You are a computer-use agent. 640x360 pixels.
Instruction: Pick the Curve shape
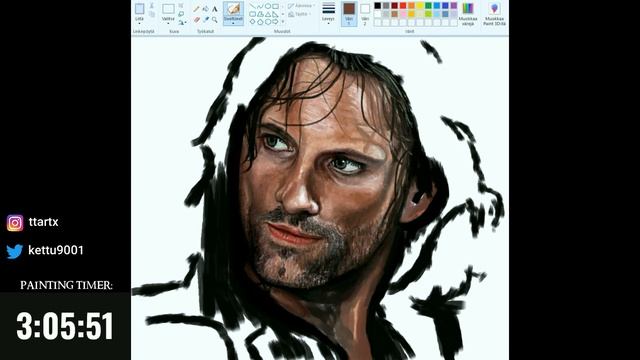point(260,6)
